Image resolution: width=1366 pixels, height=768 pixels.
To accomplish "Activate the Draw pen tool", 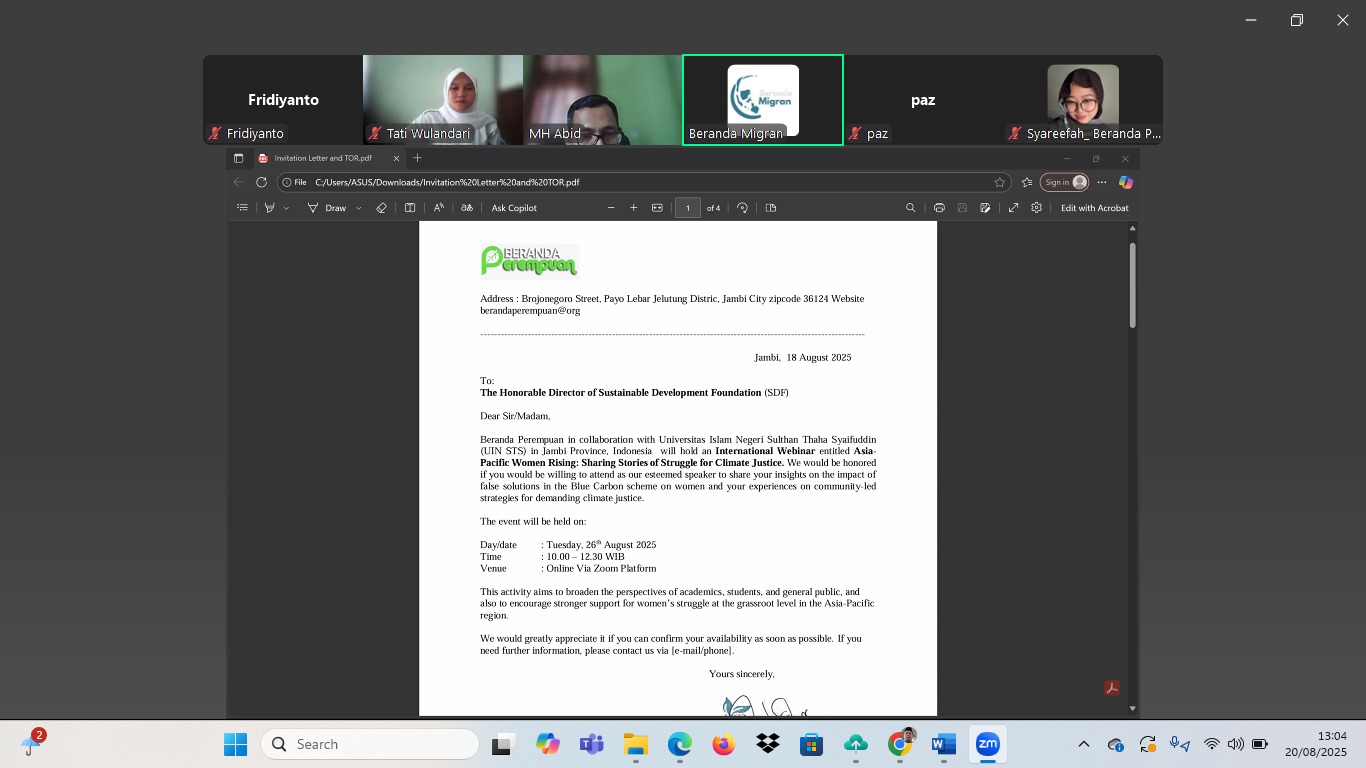I will [x=326, y=208].
